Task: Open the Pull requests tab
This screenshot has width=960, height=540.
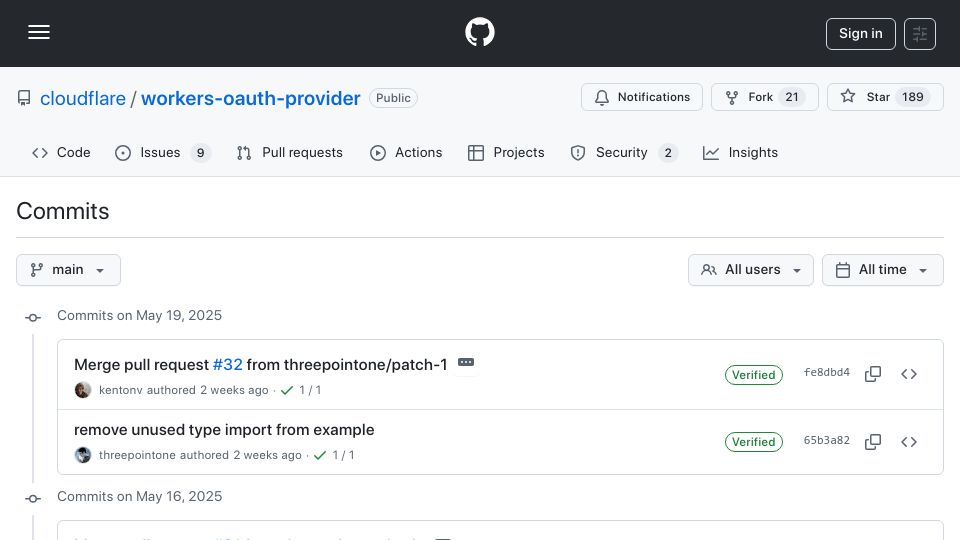Action: pos(290,152)
